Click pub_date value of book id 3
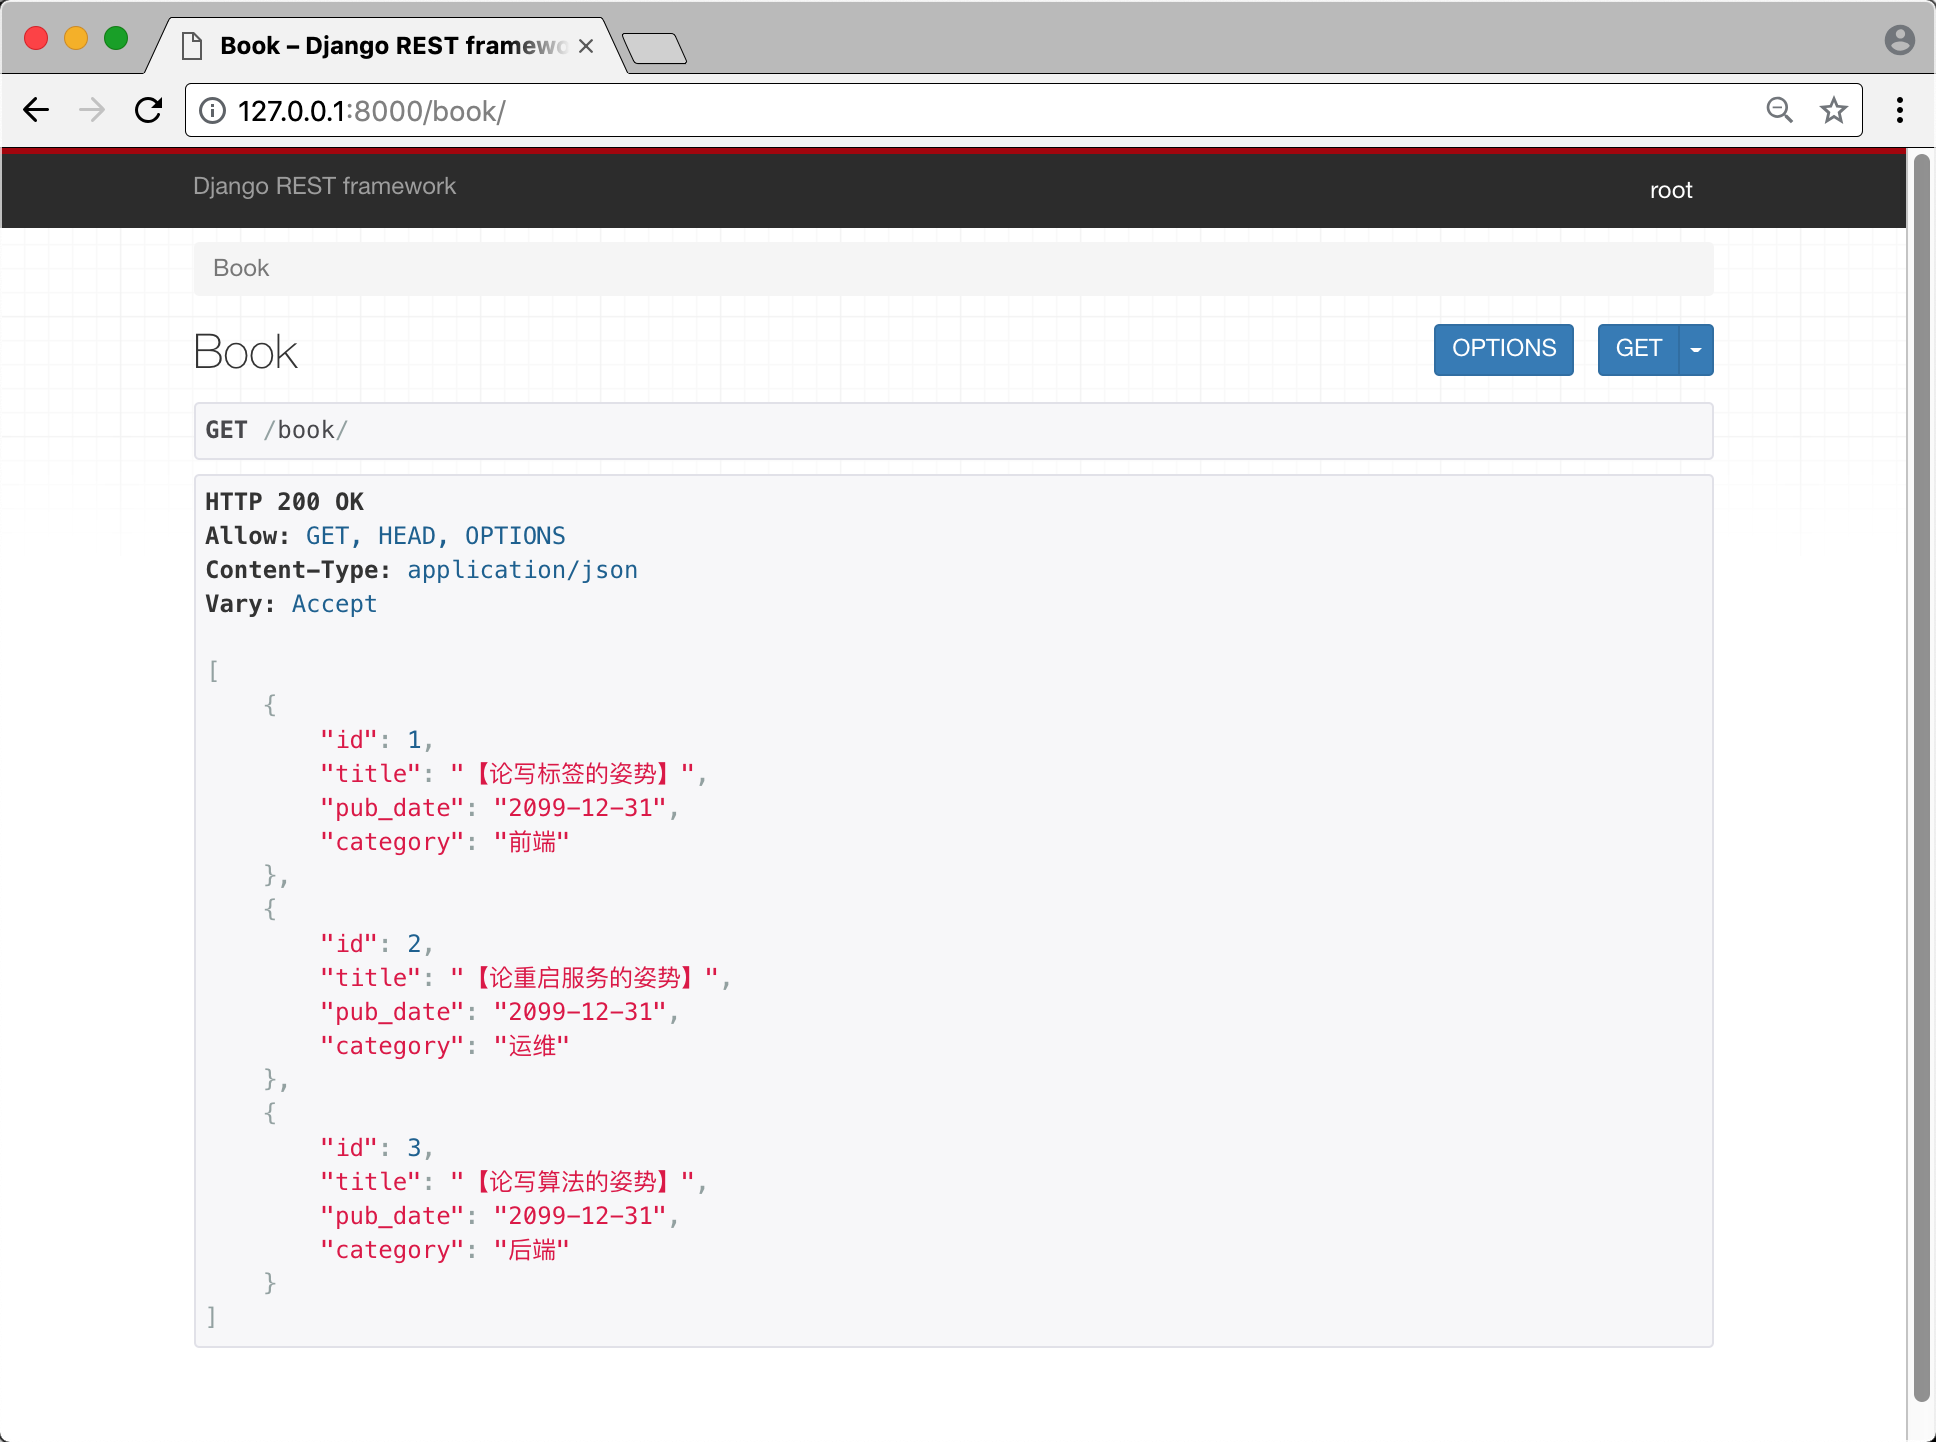Viewport: 1936px width, 1442px height. coord(580,1216)
